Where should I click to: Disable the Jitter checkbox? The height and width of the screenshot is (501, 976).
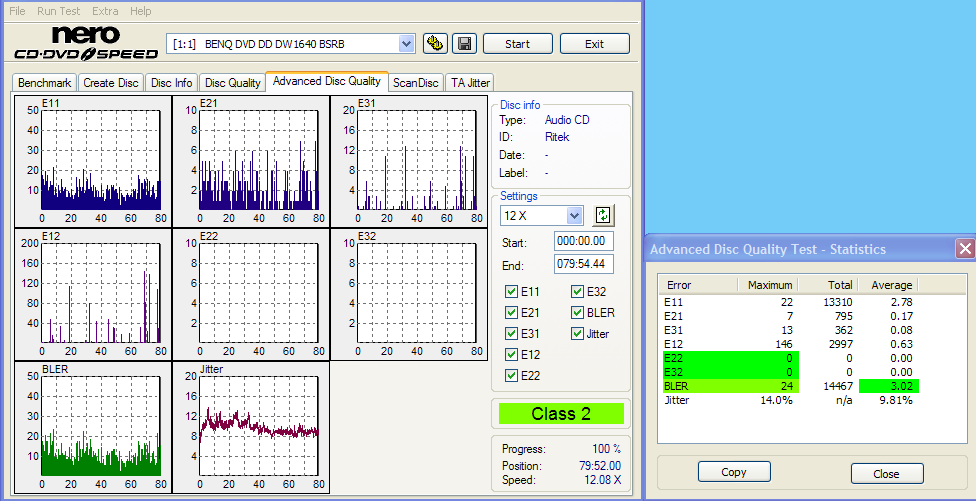click(578, 334)
